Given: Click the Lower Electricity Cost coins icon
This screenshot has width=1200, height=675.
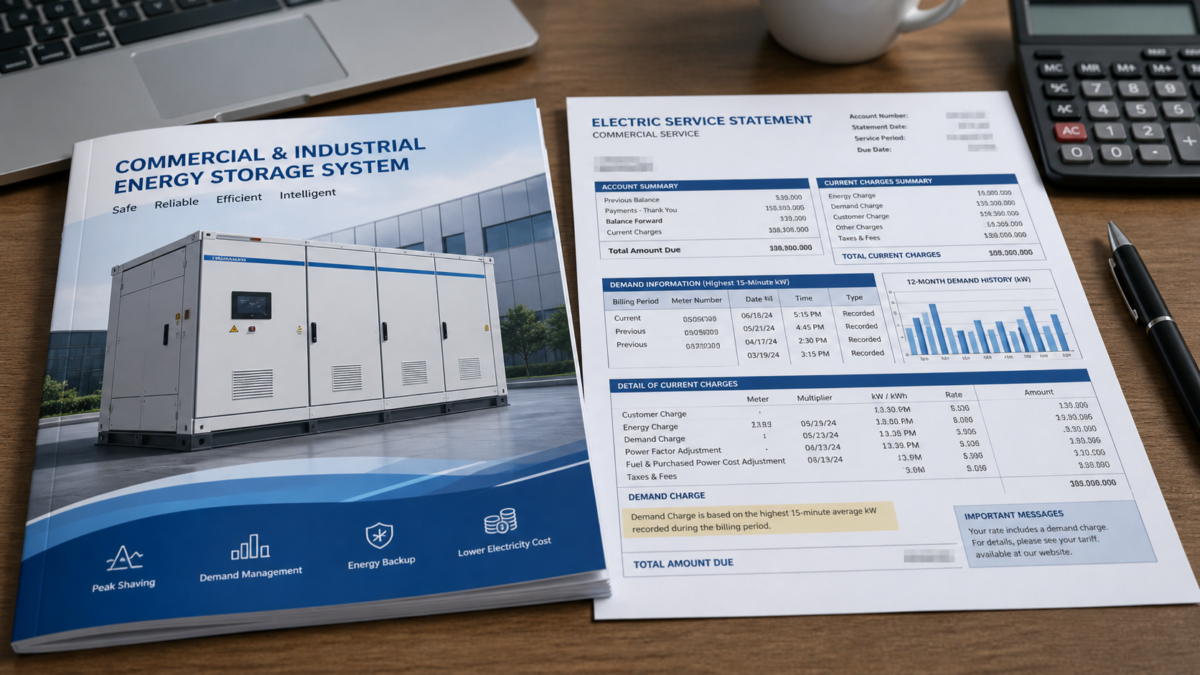Looking at the screenshot, I should [x=500, y=521].
